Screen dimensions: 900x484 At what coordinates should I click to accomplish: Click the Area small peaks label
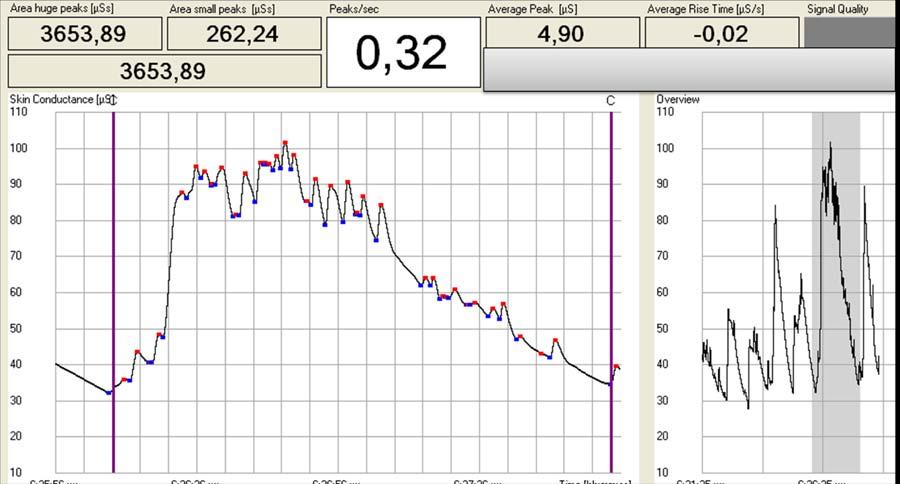click(x=222, y=9)
